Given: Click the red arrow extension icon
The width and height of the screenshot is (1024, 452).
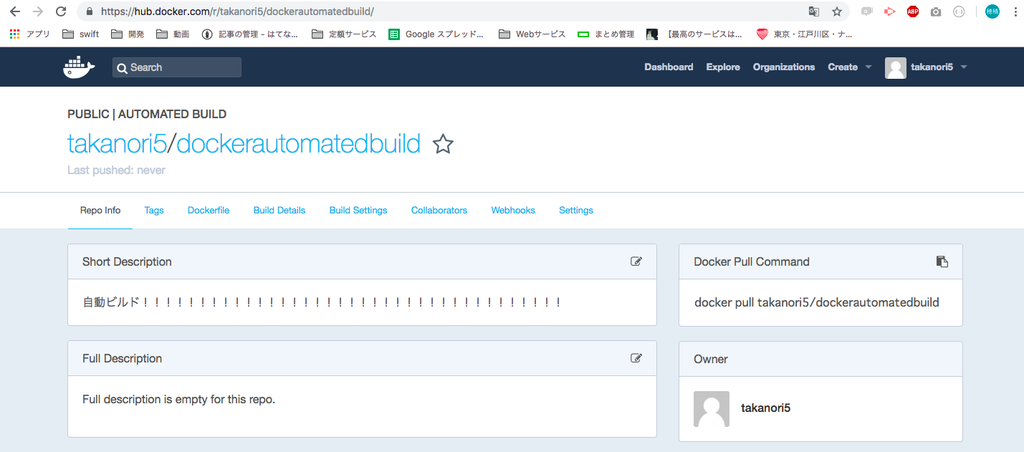Looking at the screenshot, I should coord(889,11).
